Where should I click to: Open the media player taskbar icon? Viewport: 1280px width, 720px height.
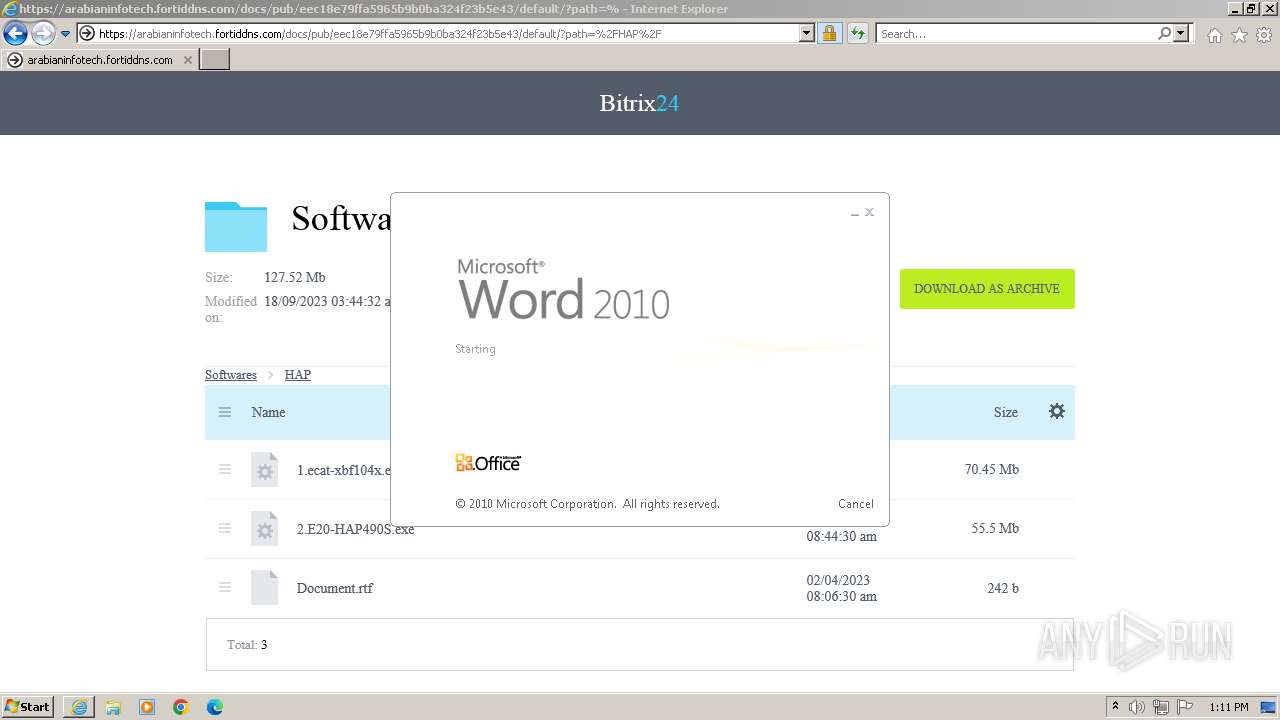(147, 707)
